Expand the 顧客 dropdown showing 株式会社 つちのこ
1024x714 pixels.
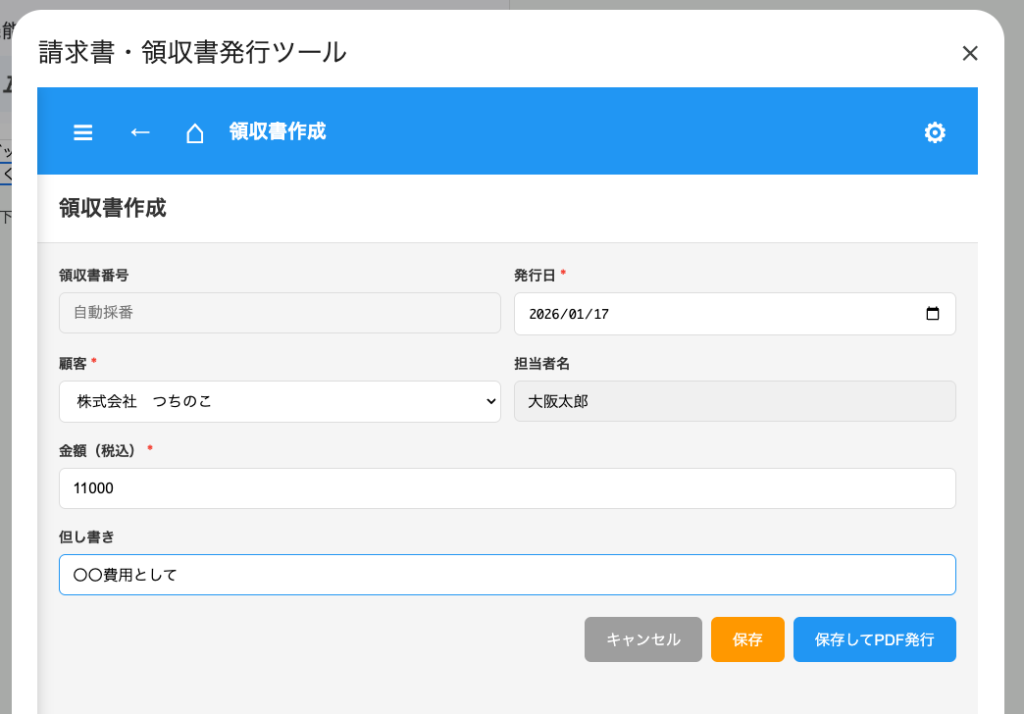280,401
